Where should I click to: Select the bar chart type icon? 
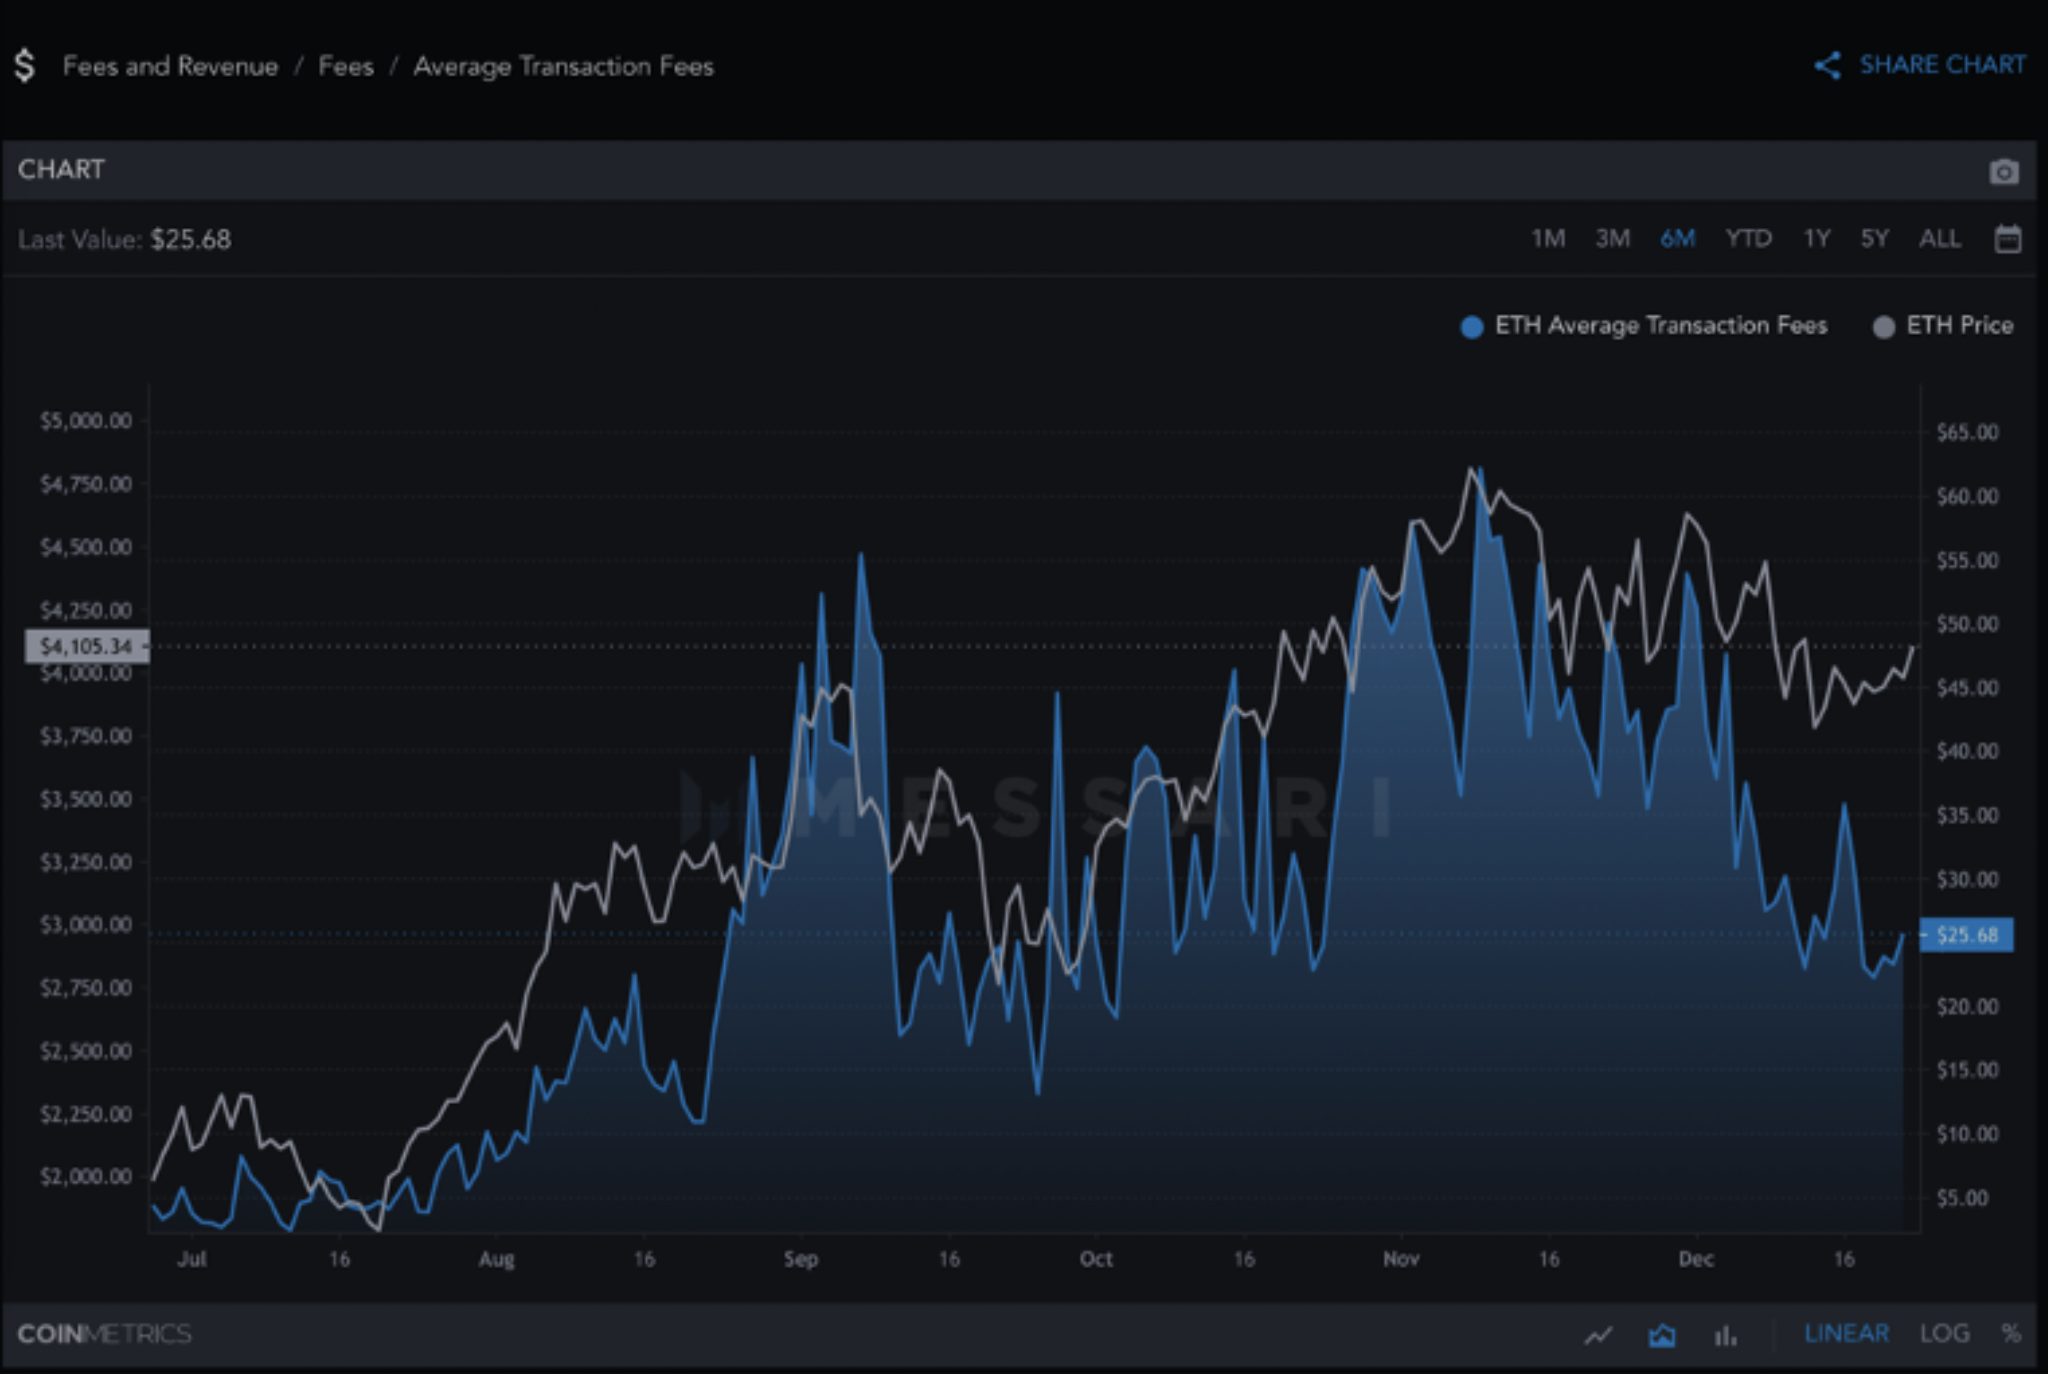click(x=1725, y=1335)
